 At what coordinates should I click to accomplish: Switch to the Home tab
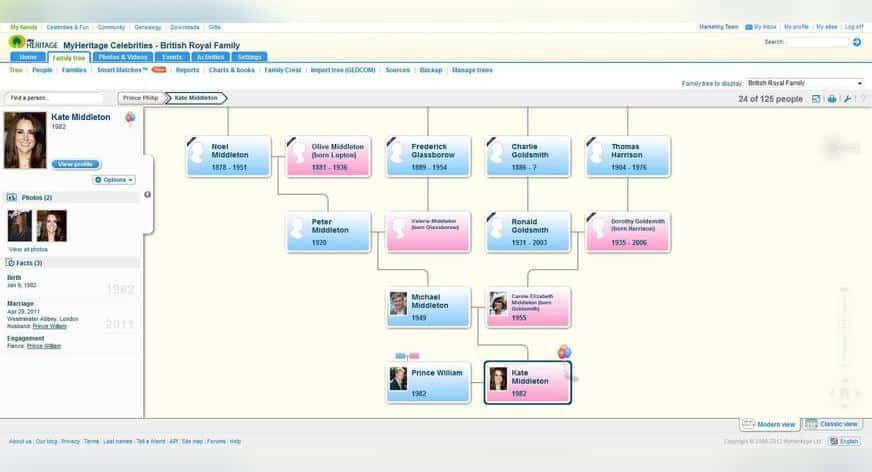(28, 57)
